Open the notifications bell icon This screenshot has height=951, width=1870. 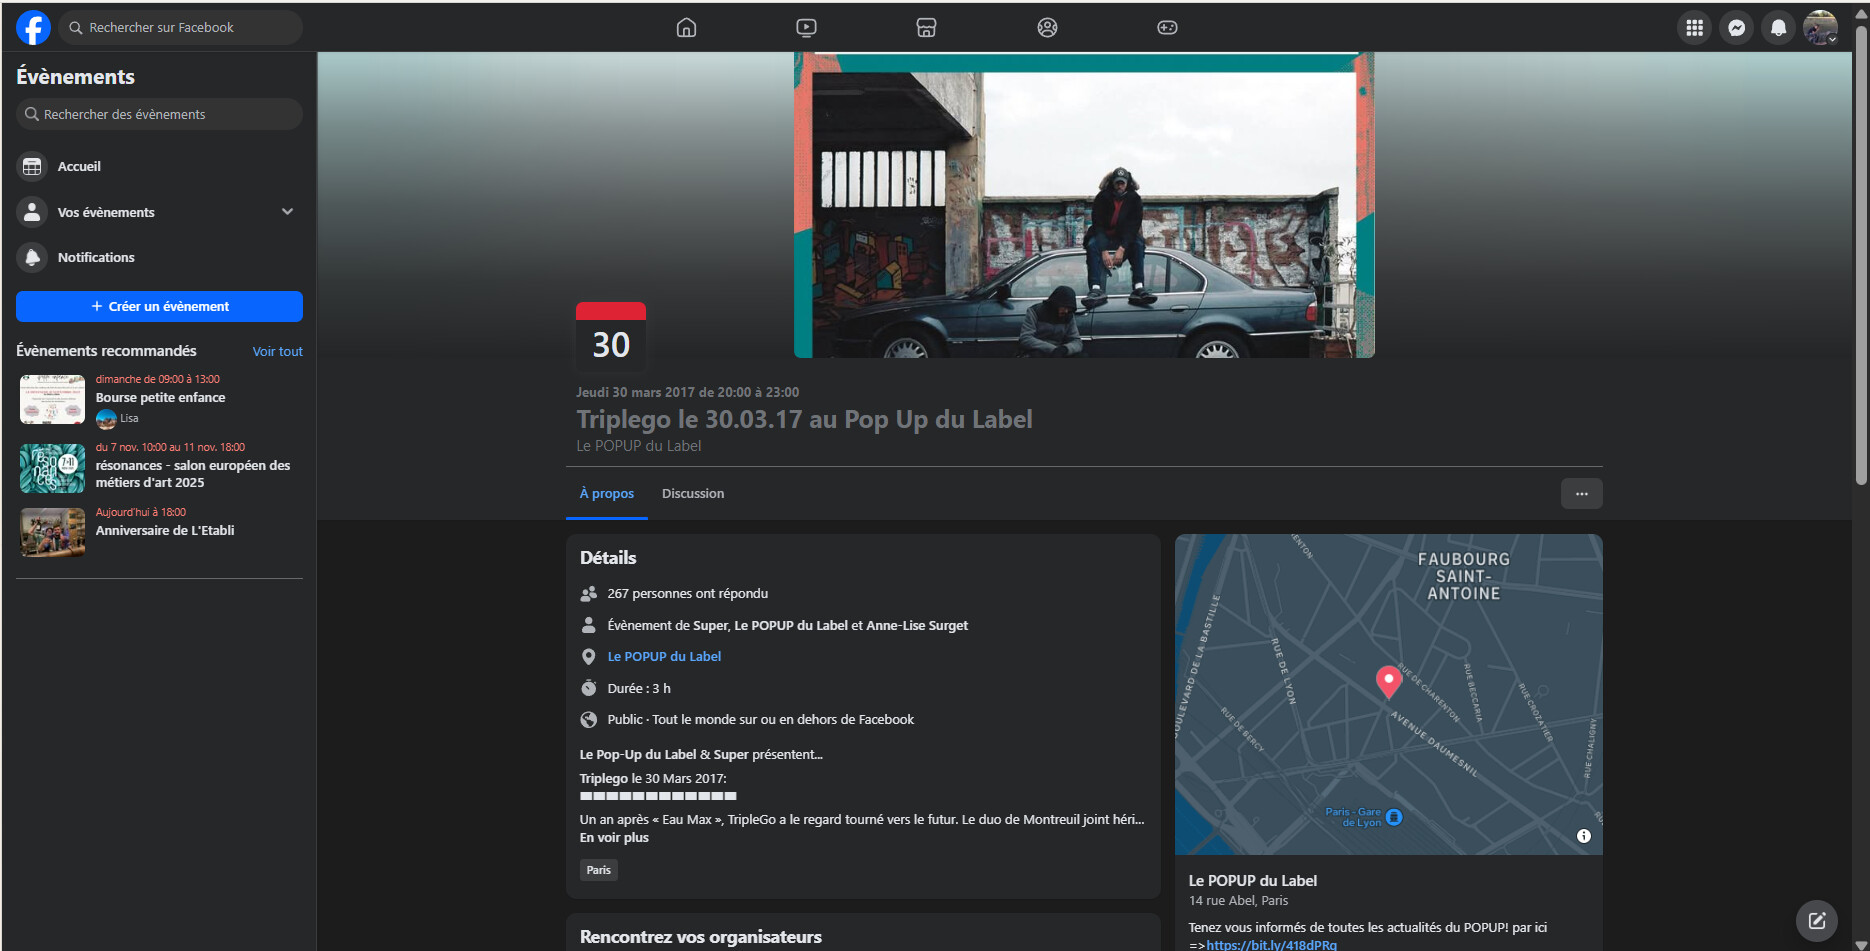[x=1779, y=28]
